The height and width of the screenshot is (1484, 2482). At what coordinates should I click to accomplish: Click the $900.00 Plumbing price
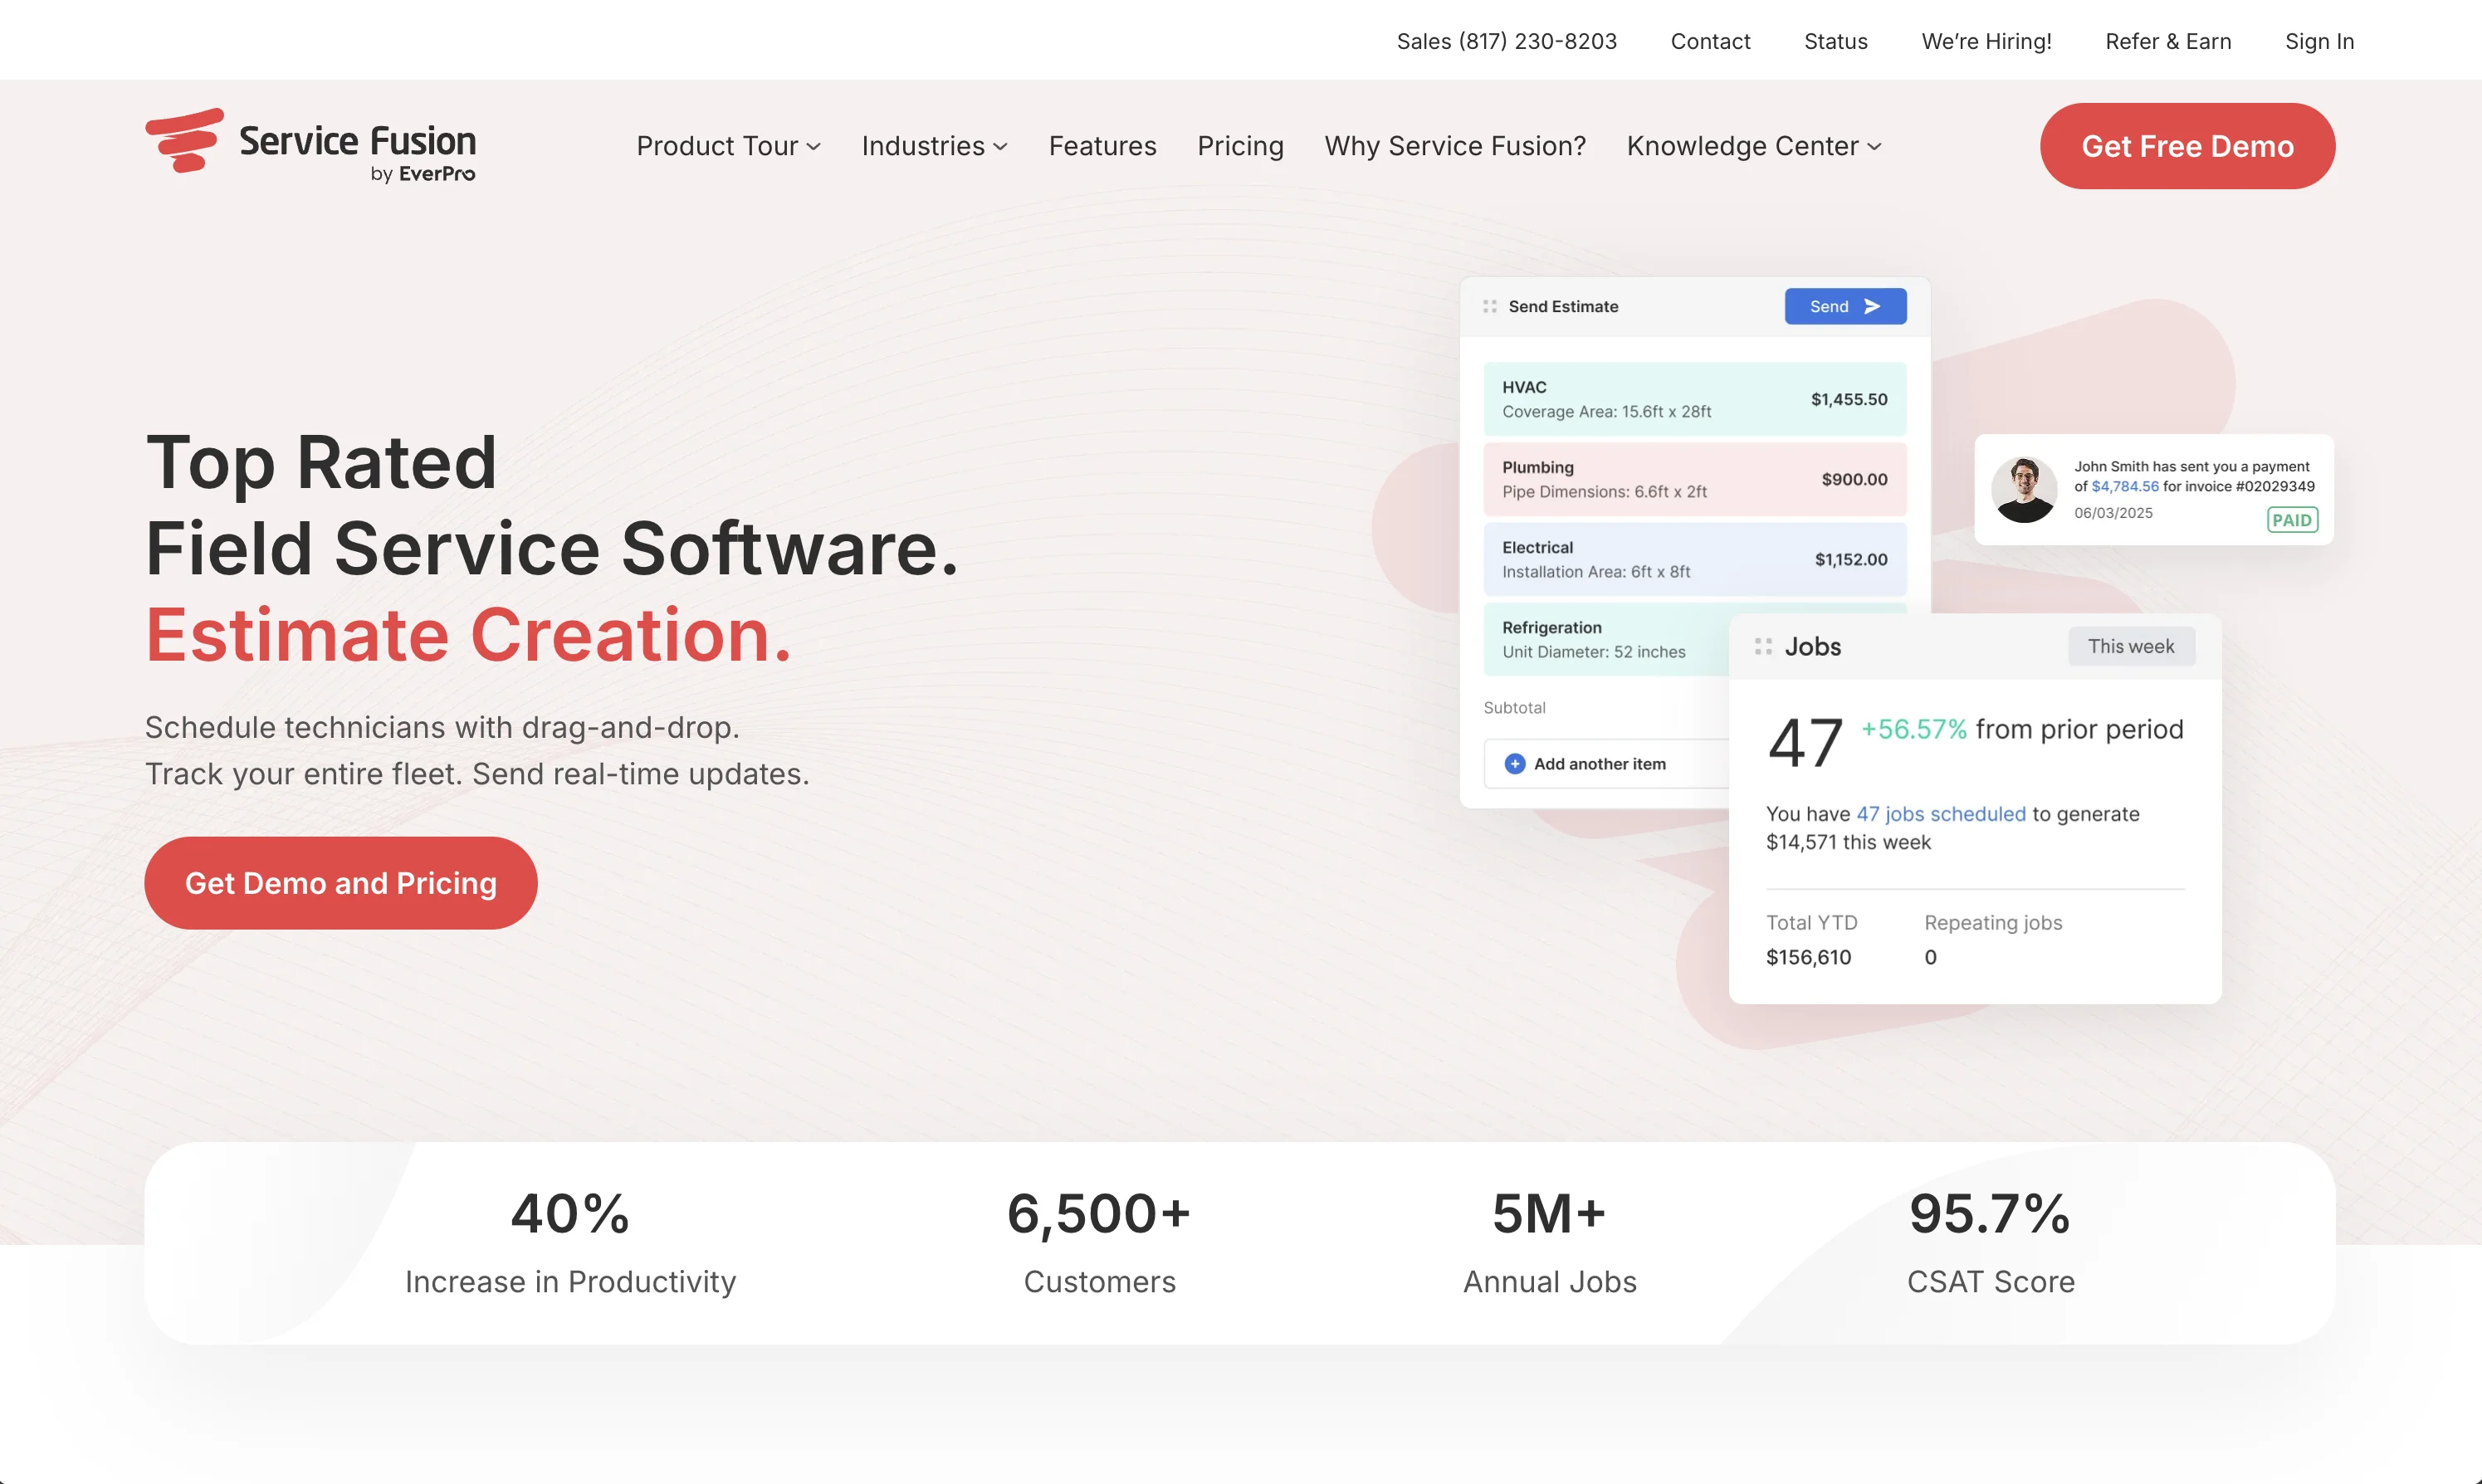(x=1854, y=479)
